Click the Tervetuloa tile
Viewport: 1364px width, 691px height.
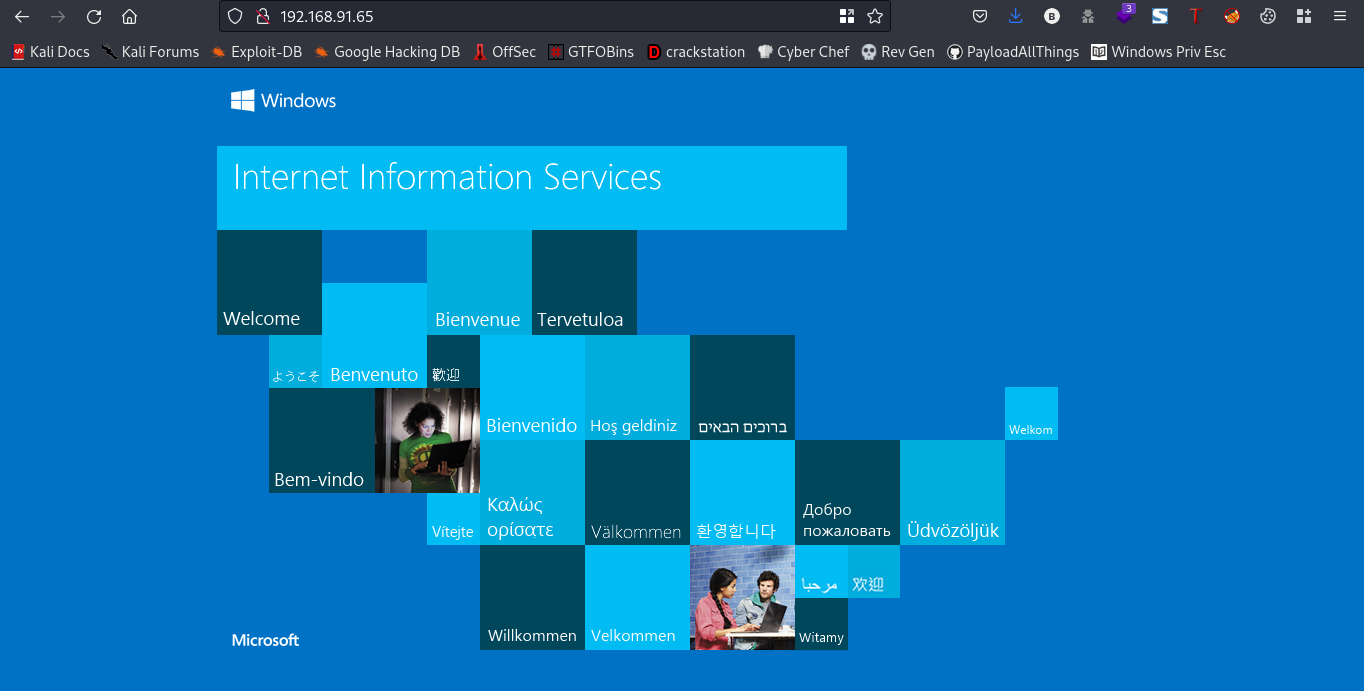(584, 282)
